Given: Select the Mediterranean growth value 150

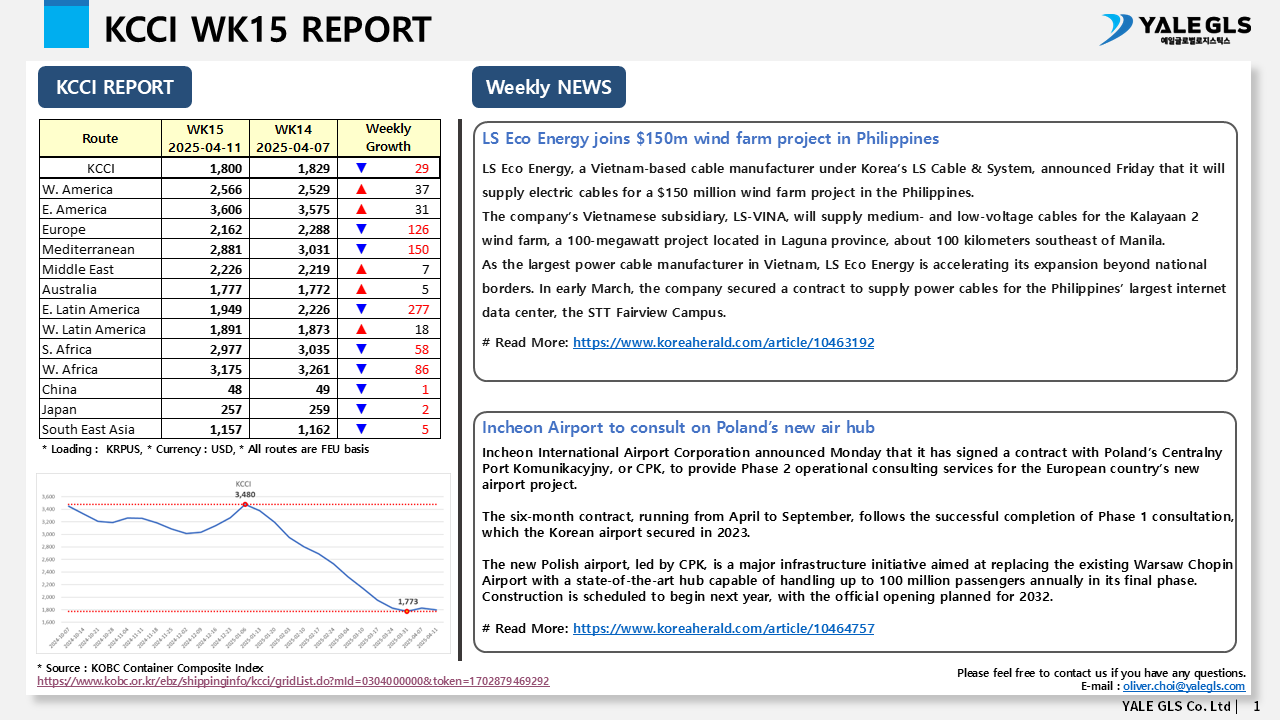Looking at the screenshot, I should click(418, 249).
